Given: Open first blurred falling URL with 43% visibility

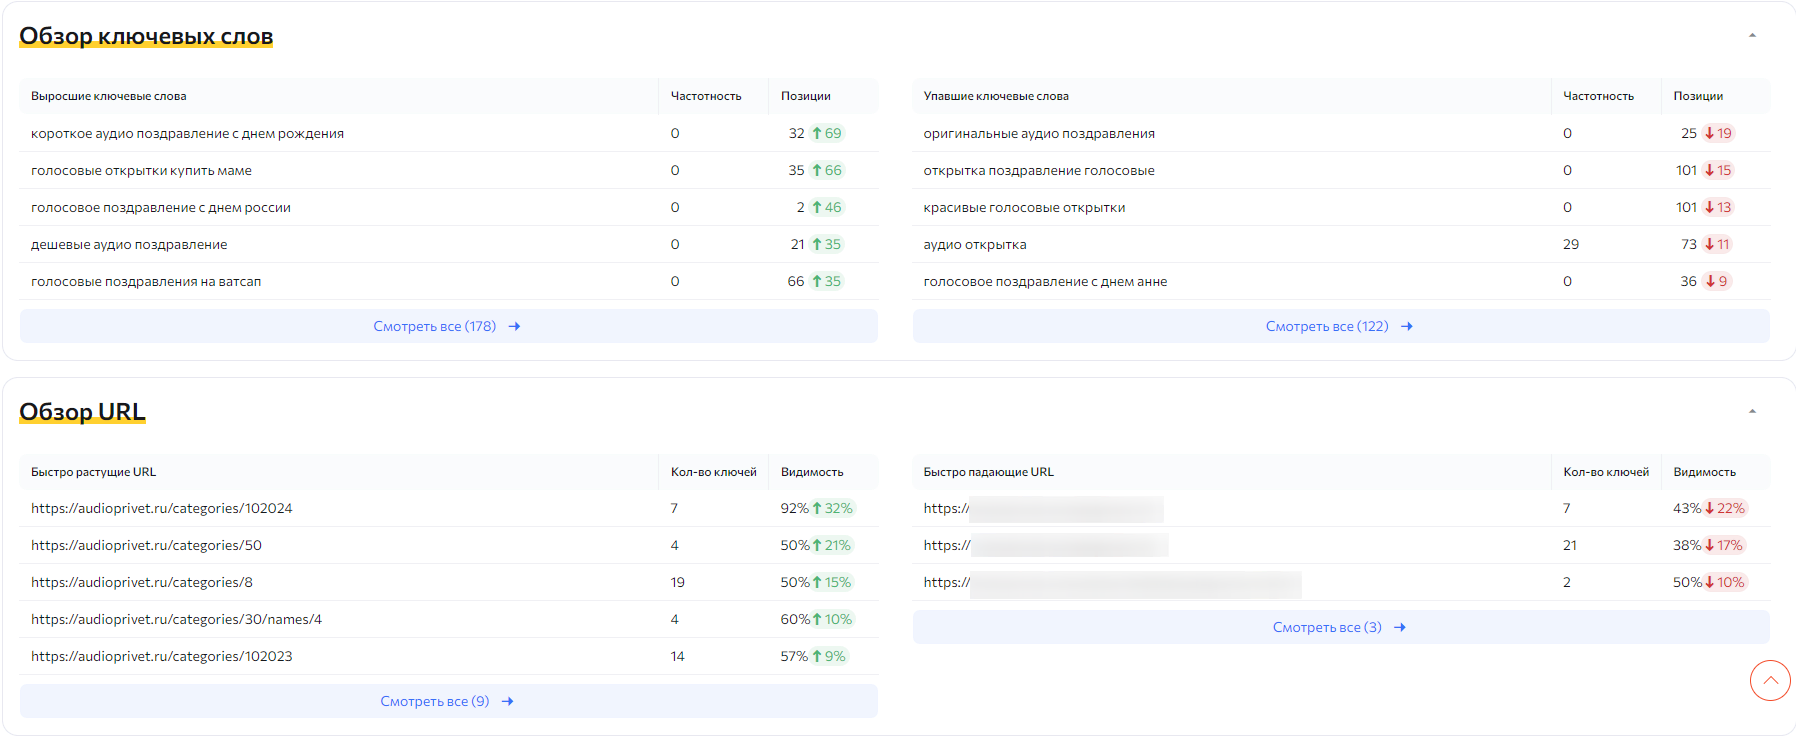Looking at the screenshot, I should coord(1043,508).
